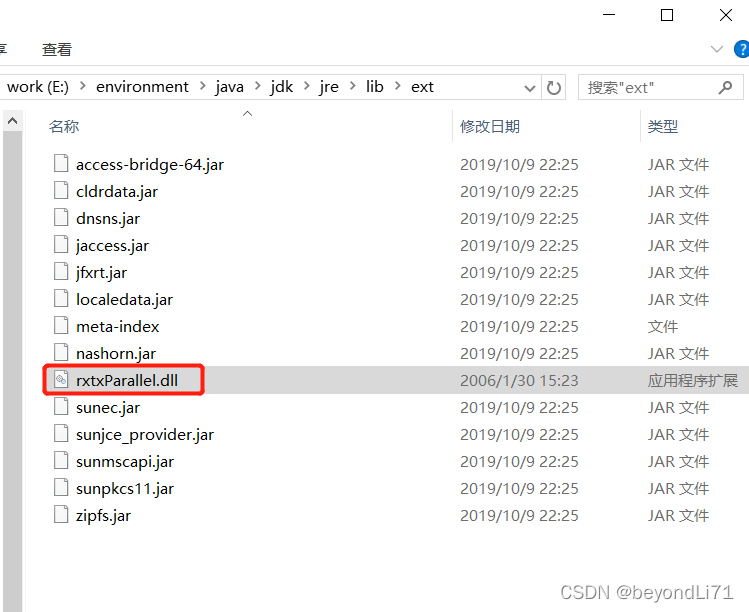The width and height of the screenshot is (749, 612).
Task: Expand the chevron after java breadcrumb
Action: coord(257,86)
